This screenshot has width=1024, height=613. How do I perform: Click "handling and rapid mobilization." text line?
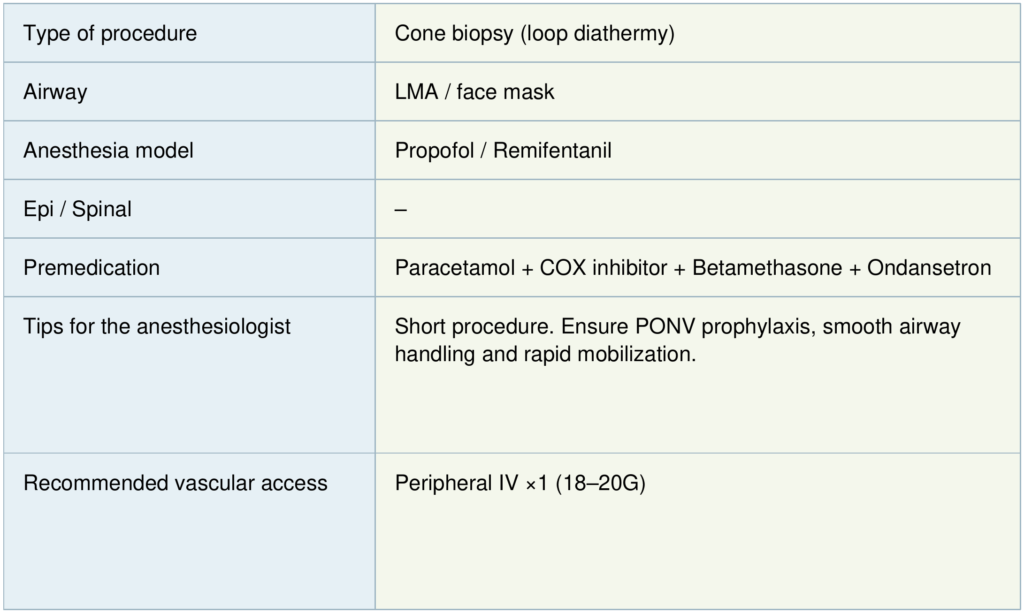tap(545, 354)
